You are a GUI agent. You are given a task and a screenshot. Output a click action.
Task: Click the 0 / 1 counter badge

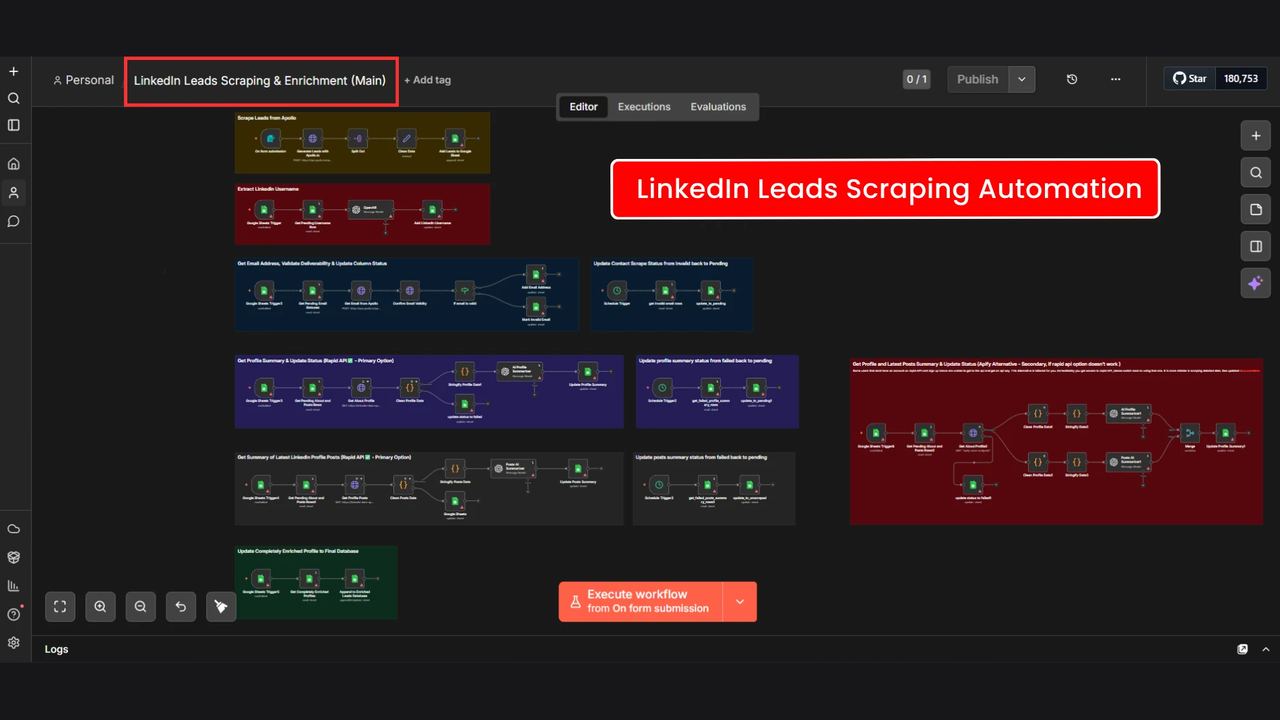click(x=917, y=79)
